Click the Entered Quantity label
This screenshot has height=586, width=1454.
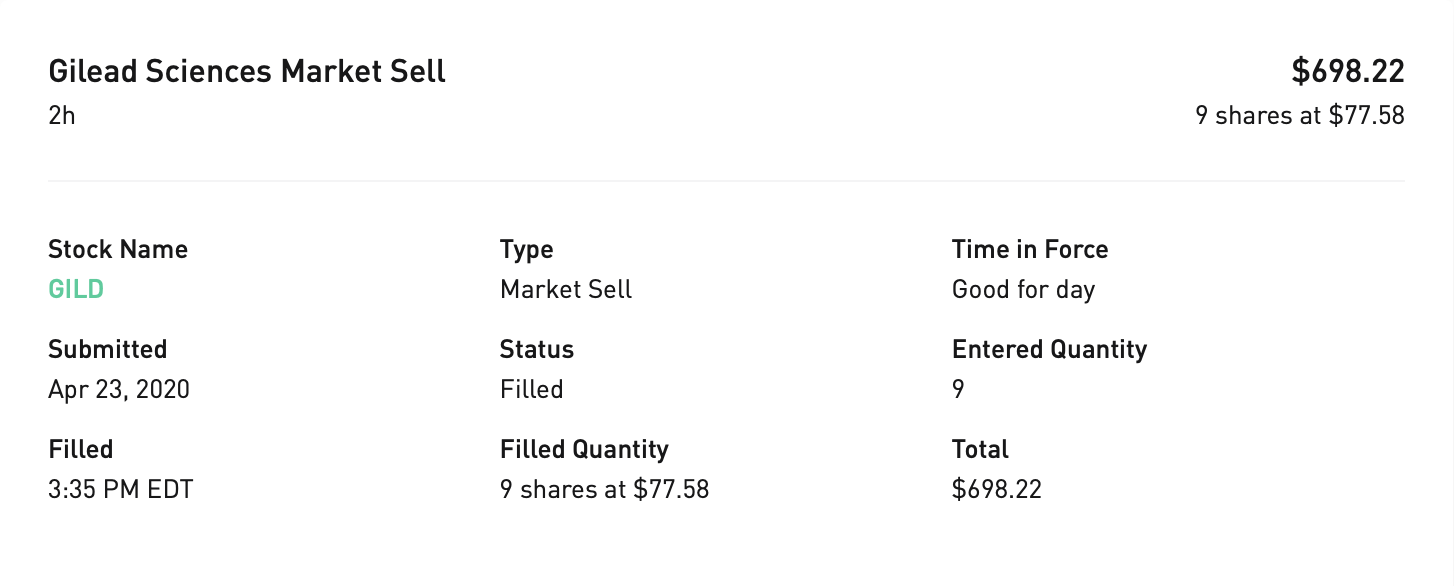click(1049, 349)
